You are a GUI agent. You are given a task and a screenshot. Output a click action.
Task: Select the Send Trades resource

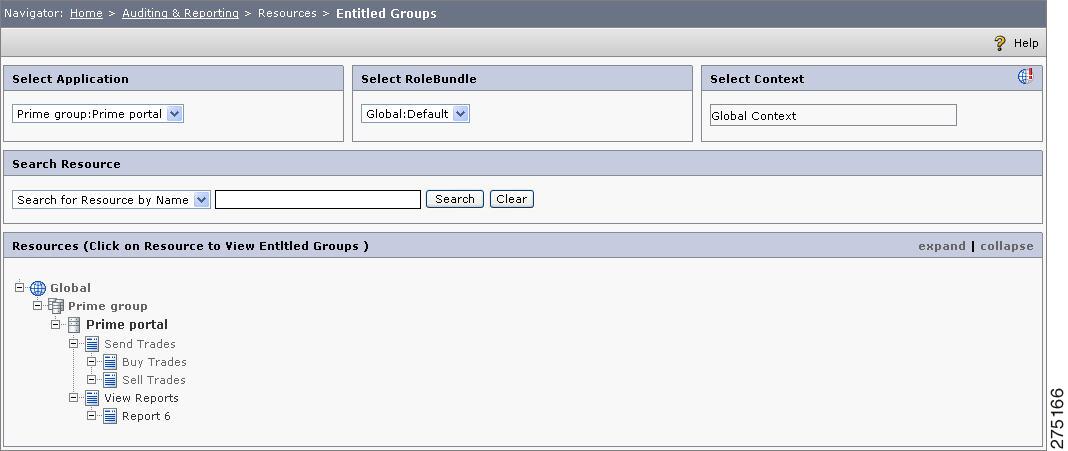(x=140, y=344)
